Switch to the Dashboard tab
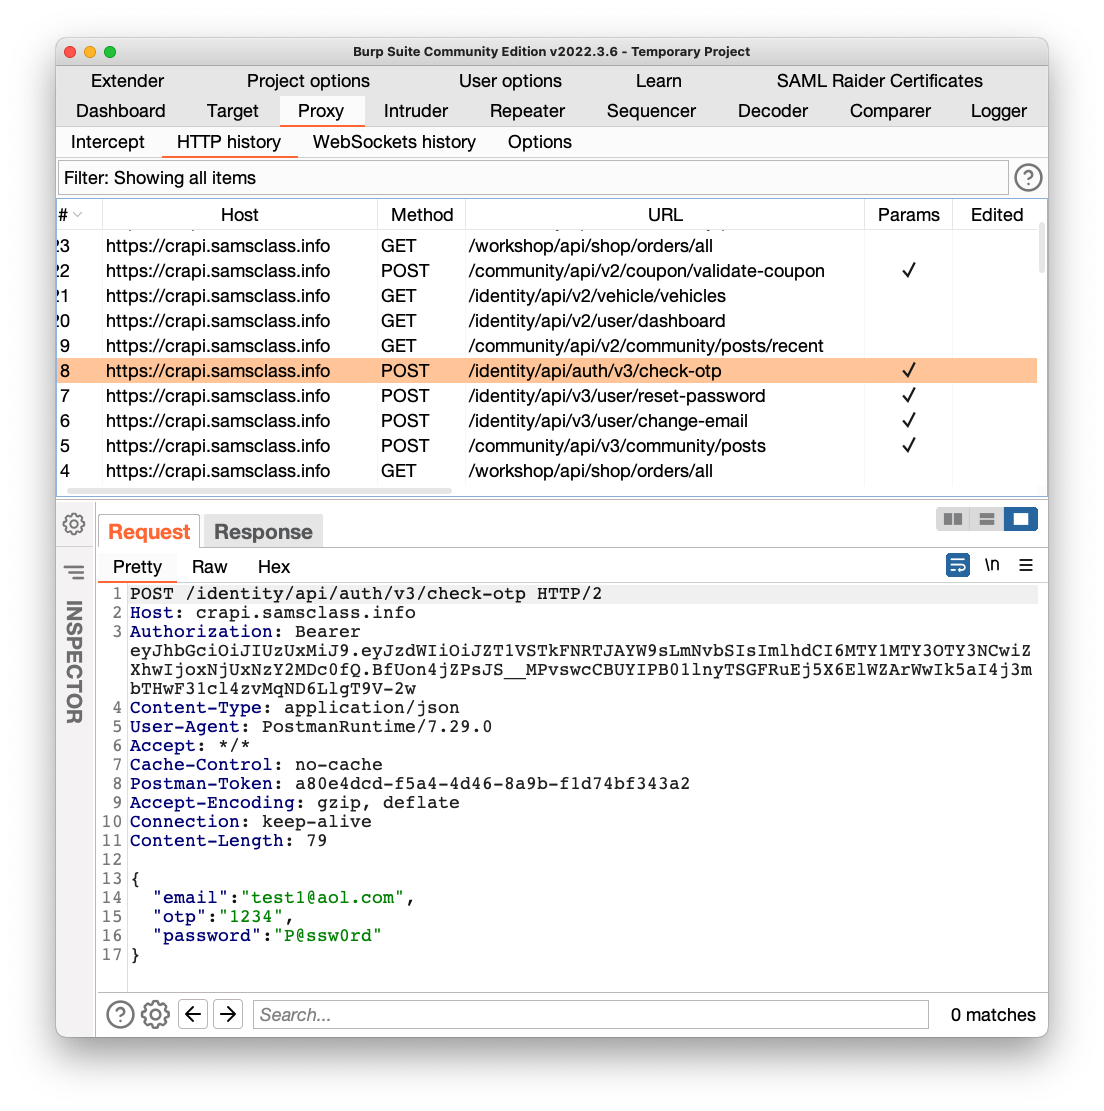The image size is (1104, 1111). [x=120, y=111]
